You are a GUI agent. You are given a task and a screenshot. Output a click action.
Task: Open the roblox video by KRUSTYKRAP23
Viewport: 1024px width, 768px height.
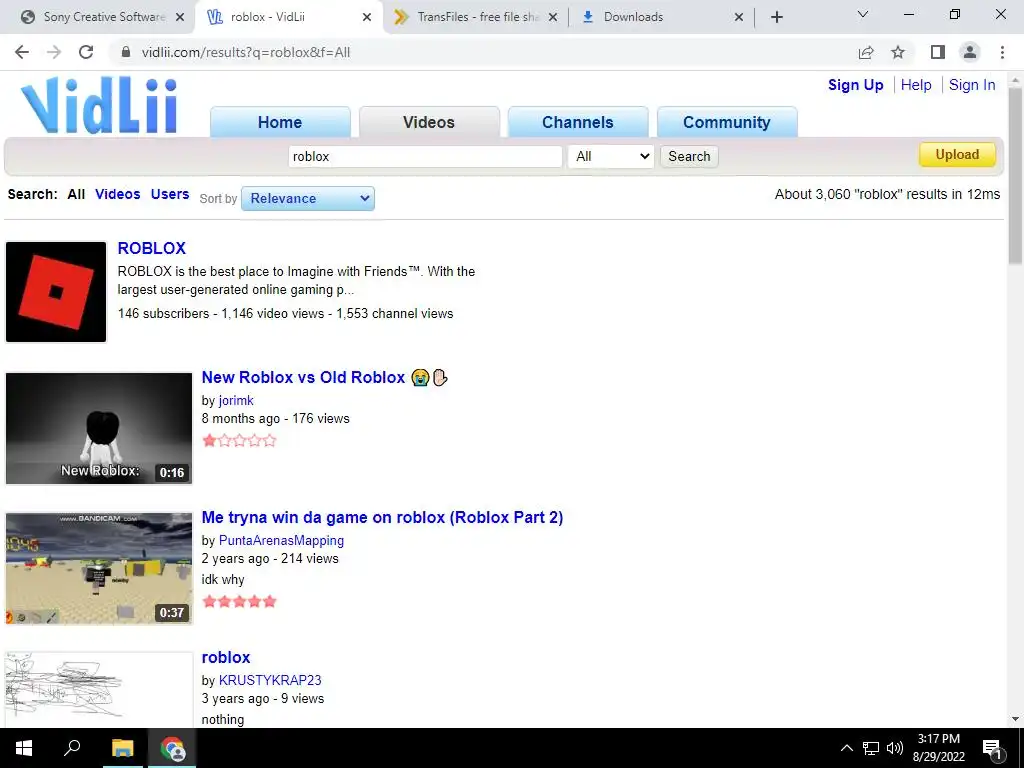pyautogui.click(x=226, y=657)
